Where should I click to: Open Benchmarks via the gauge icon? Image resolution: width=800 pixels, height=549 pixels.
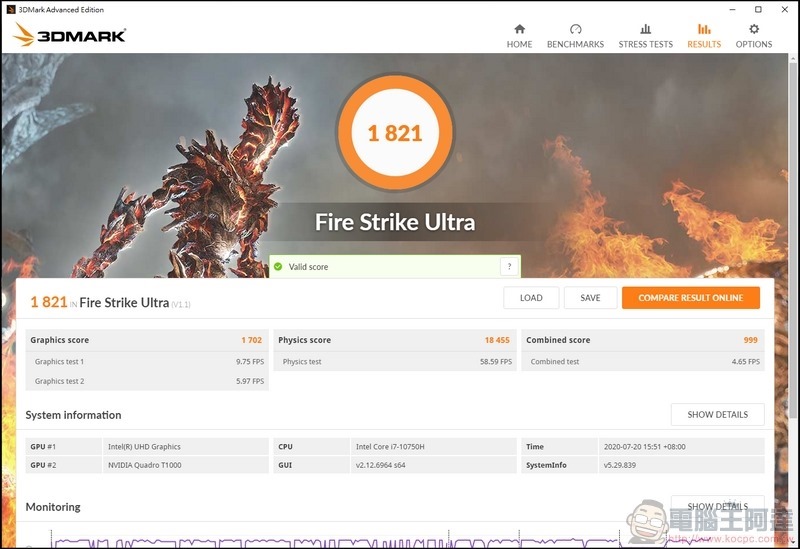[575, 29]
